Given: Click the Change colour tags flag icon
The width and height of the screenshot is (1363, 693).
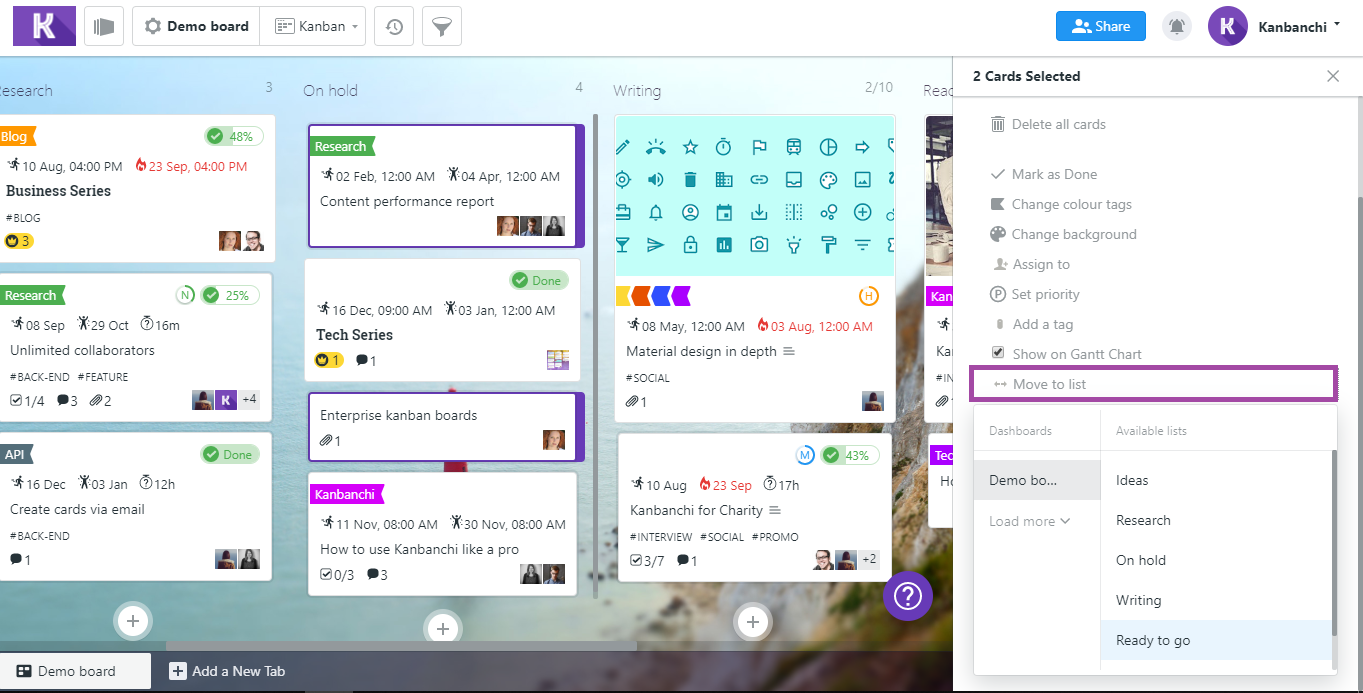Looking at the screenshot, I should (998, 204).
